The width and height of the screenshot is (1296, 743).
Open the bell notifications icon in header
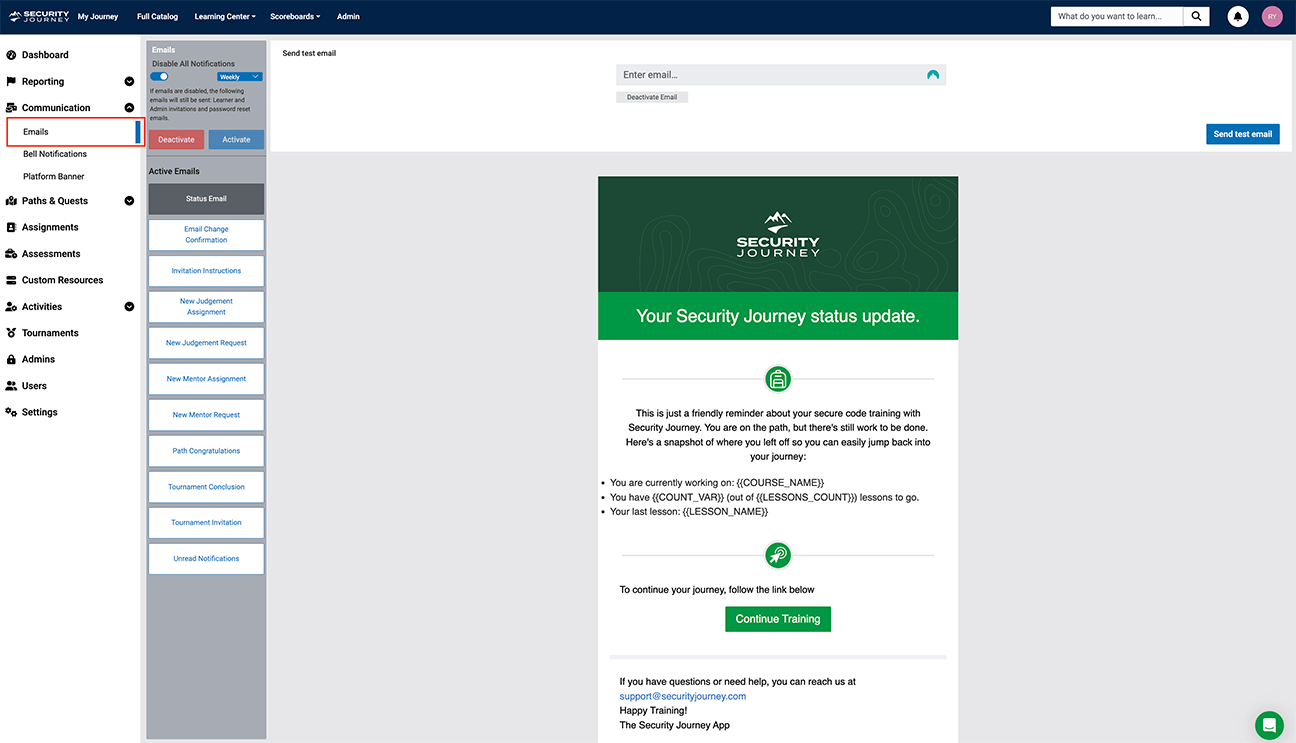point(1238,16)
